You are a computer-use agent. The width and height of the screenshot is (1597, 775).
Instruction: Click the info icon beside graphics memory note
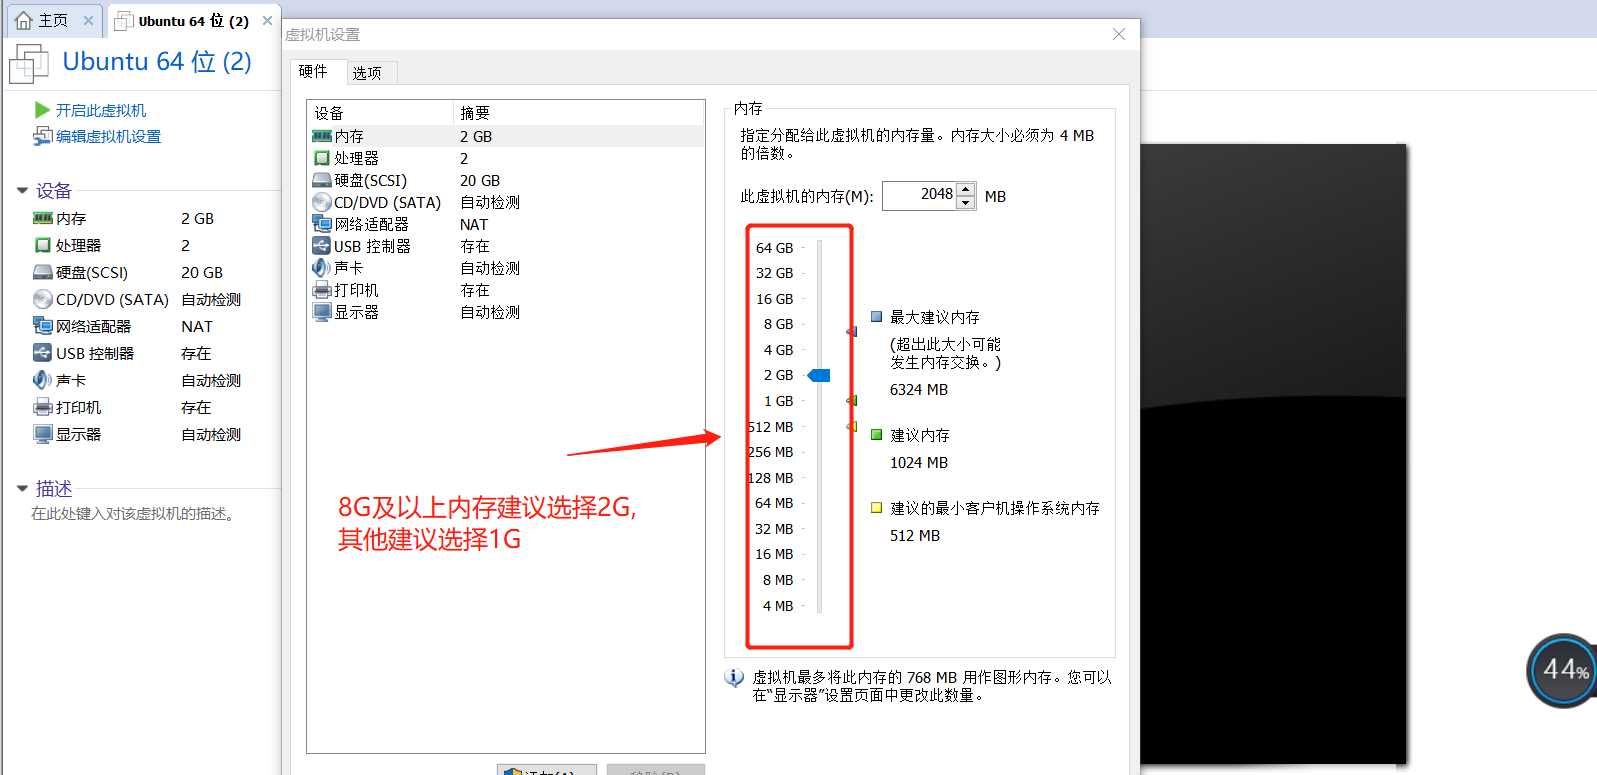(x=734, y=678)
